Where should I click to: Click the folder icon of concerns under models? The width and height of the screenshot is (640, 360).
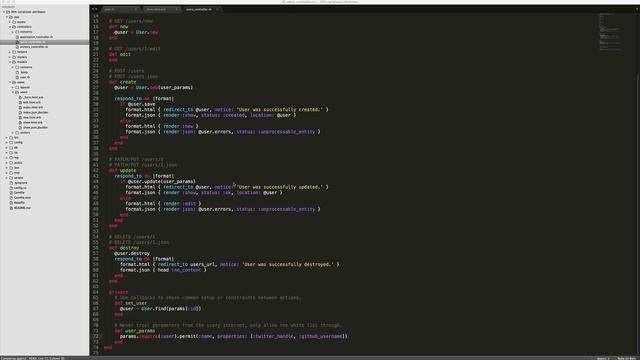coord(17,67)
